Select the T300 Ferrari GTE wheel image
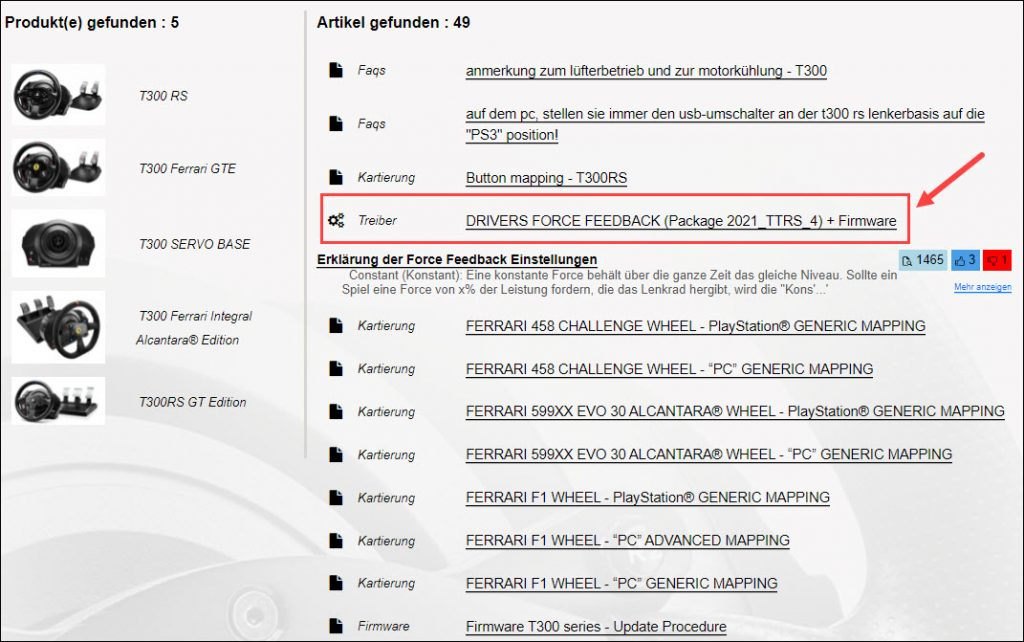The image size is (1024, 642). pyautogui.click(x=58, y=168)
